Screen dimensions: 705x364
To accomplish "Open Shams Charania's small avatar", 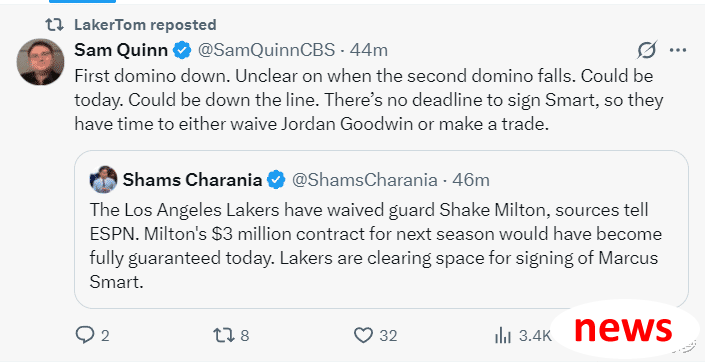I will 103,180.
